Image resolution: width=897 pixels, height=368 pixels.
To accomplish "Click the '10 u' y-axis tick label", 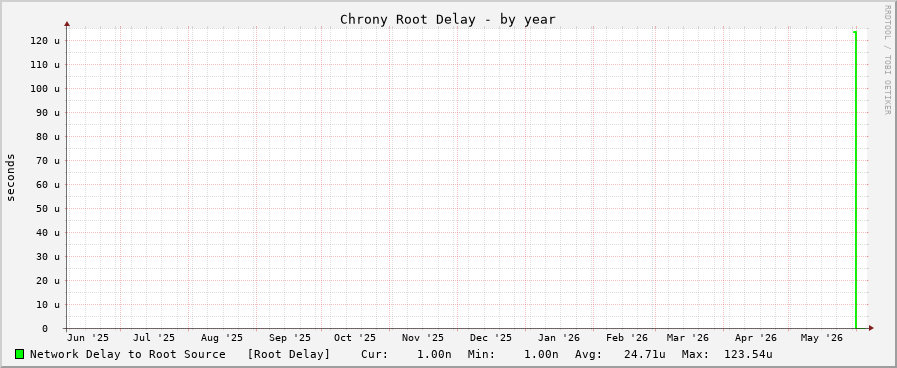I will tap(47, 305).
